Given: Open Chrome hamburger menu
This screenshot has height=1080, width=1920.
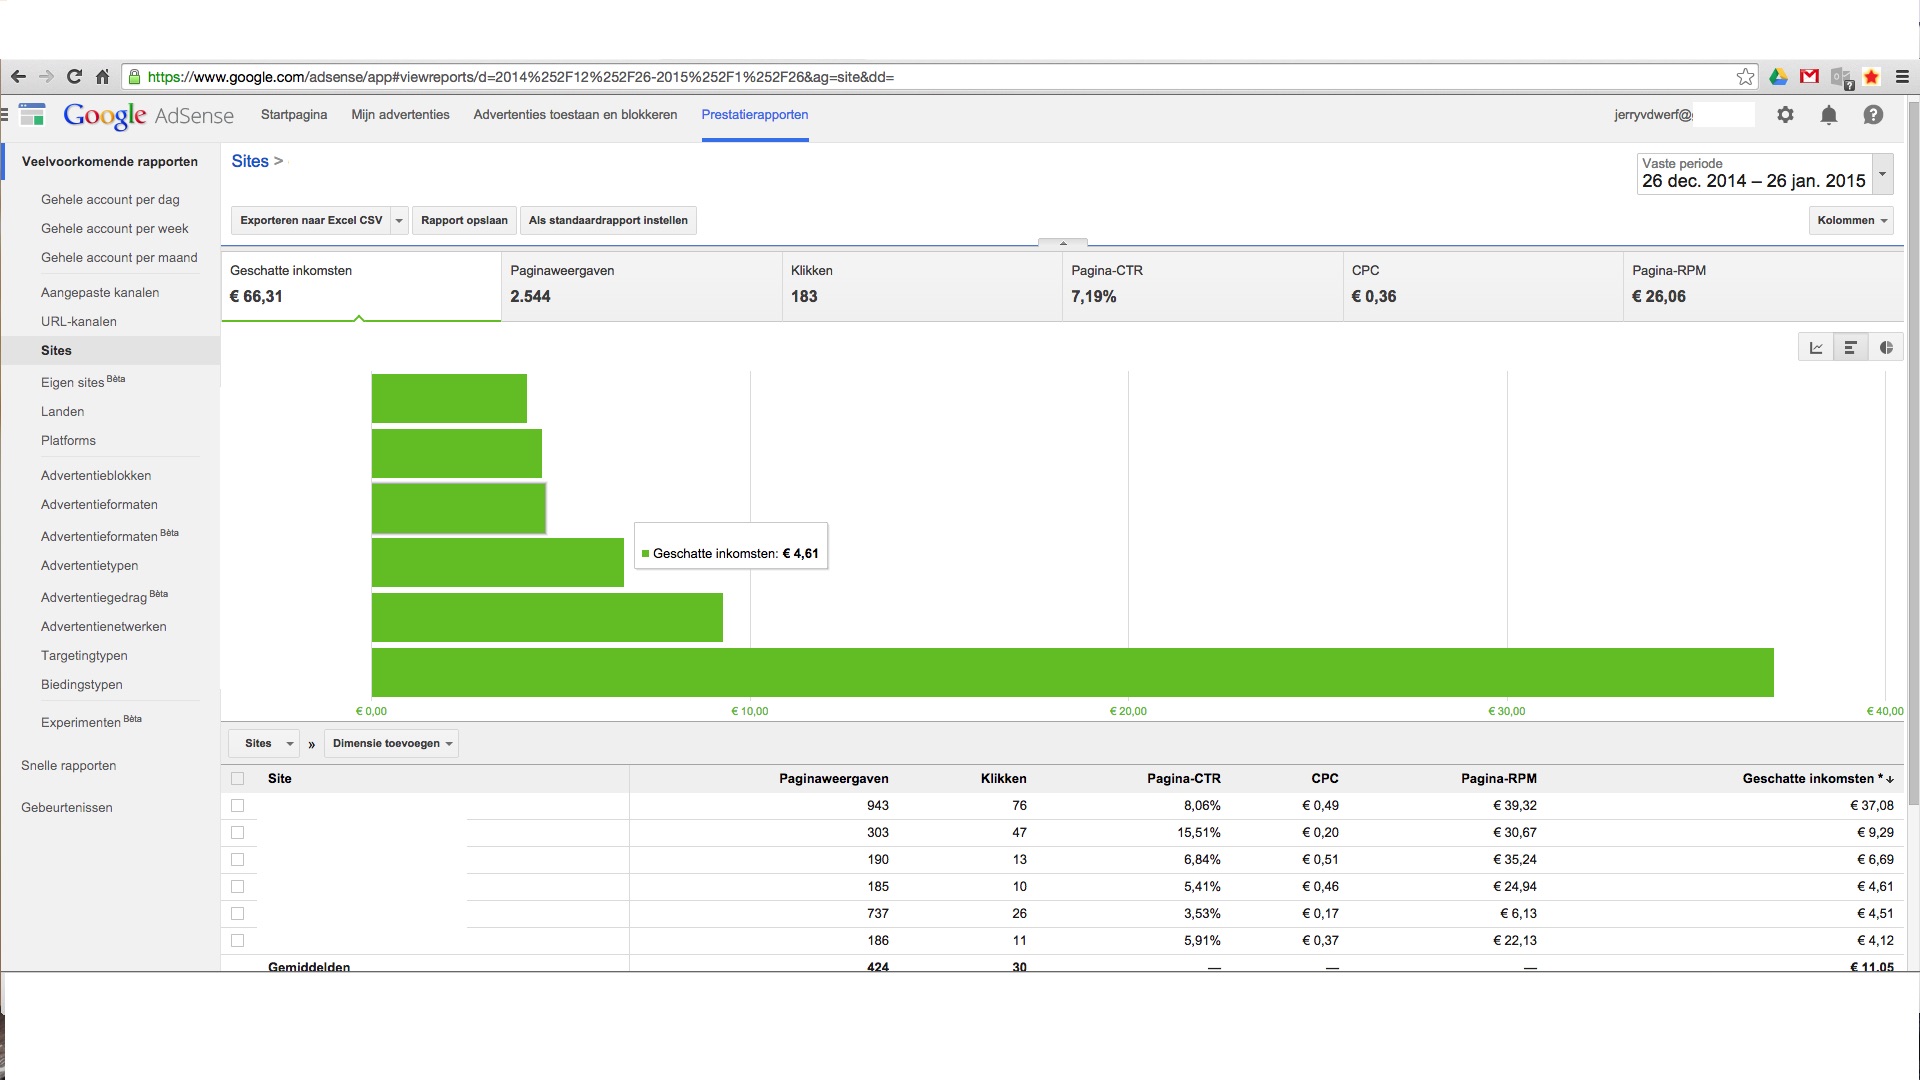Looking at the screenshot, I should tap(1902, 77).
